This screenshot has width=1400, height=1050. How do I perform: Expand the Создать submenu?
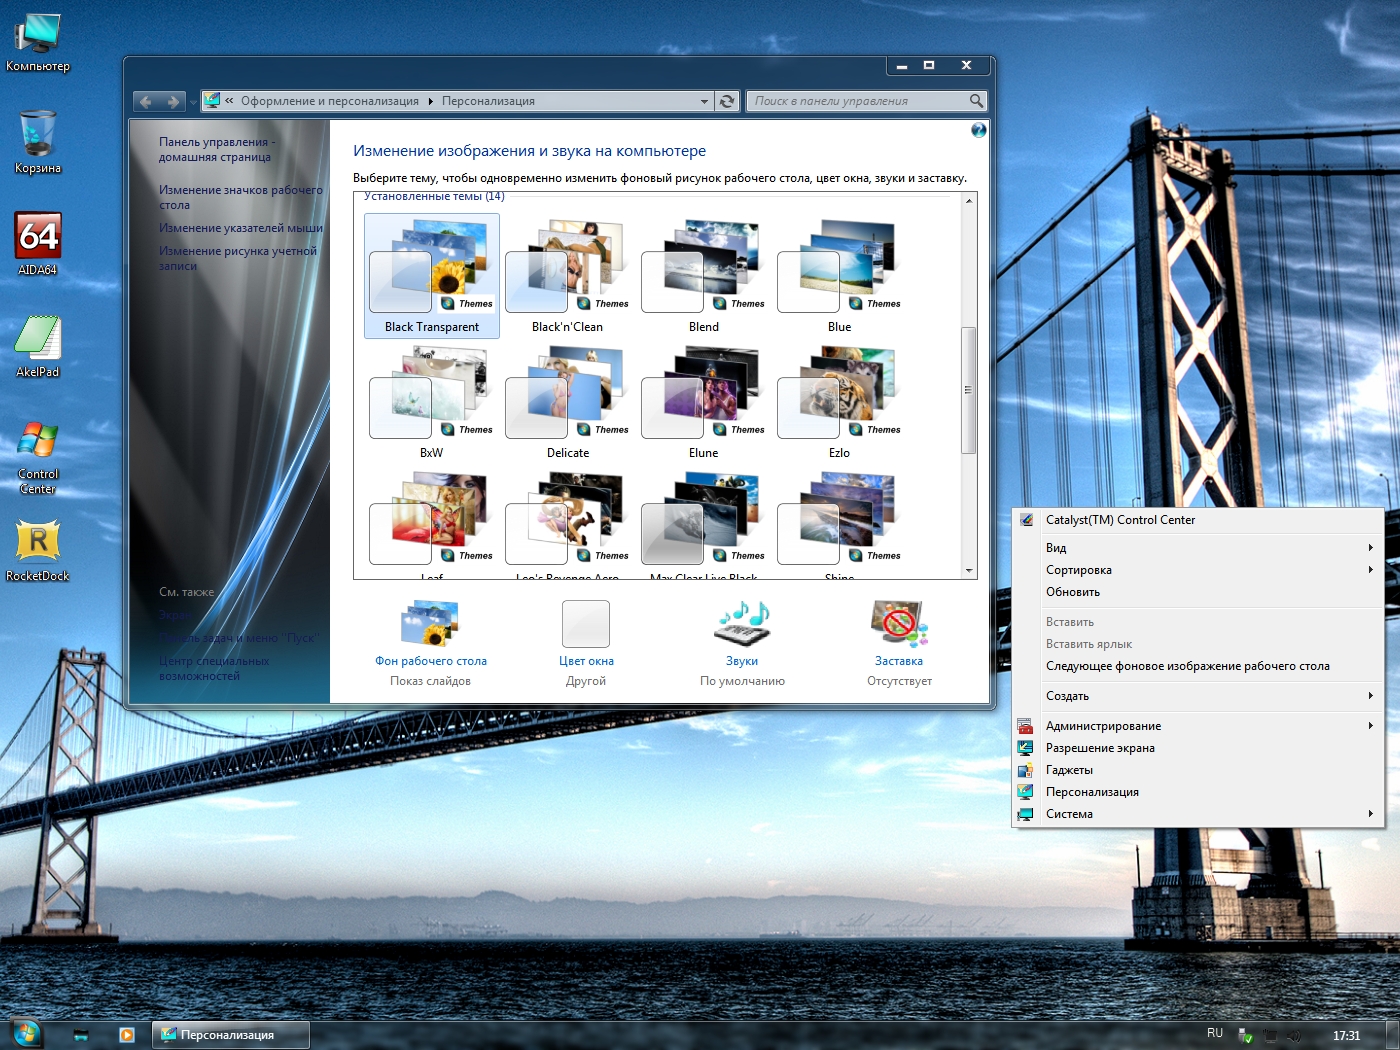[1198, 696]
